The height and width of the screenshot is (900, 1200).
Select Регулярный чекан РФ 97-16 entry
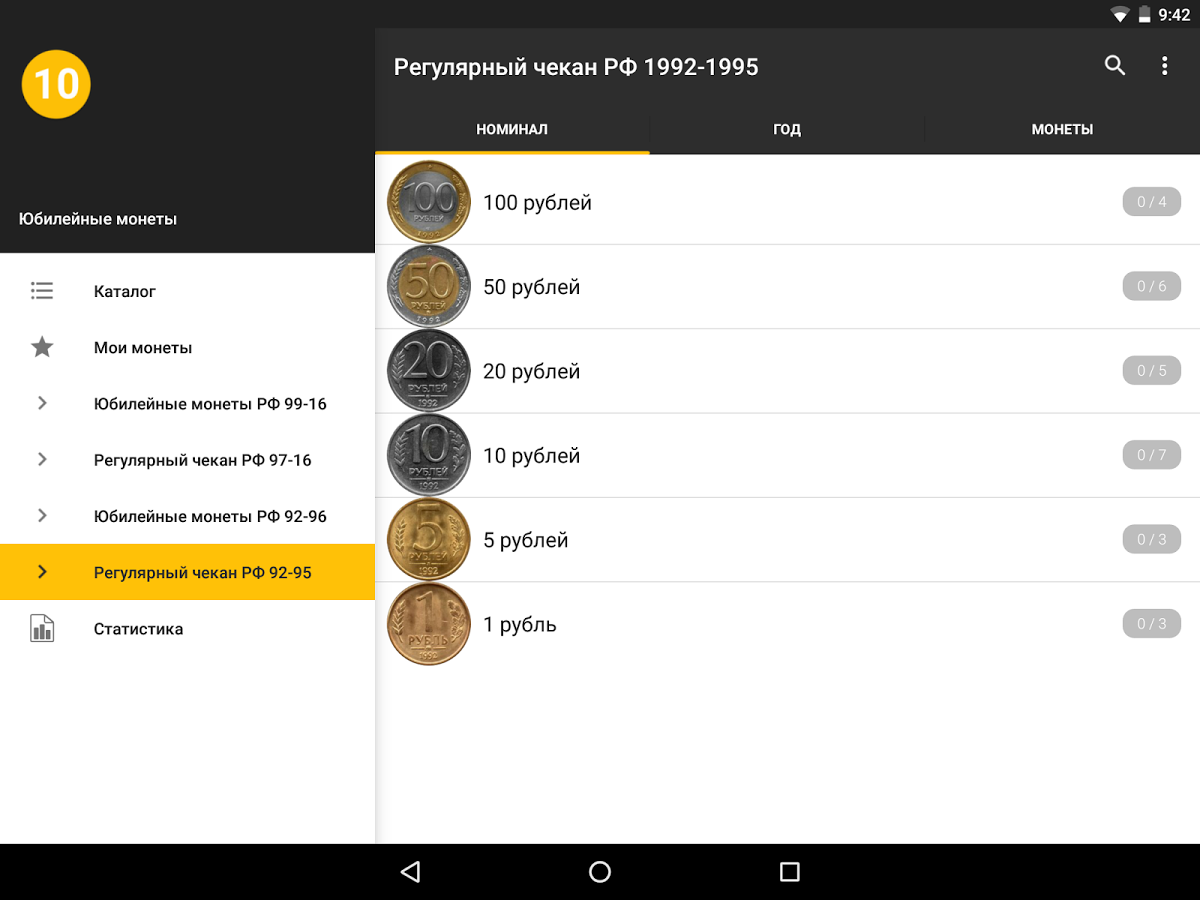coord(187,459)
